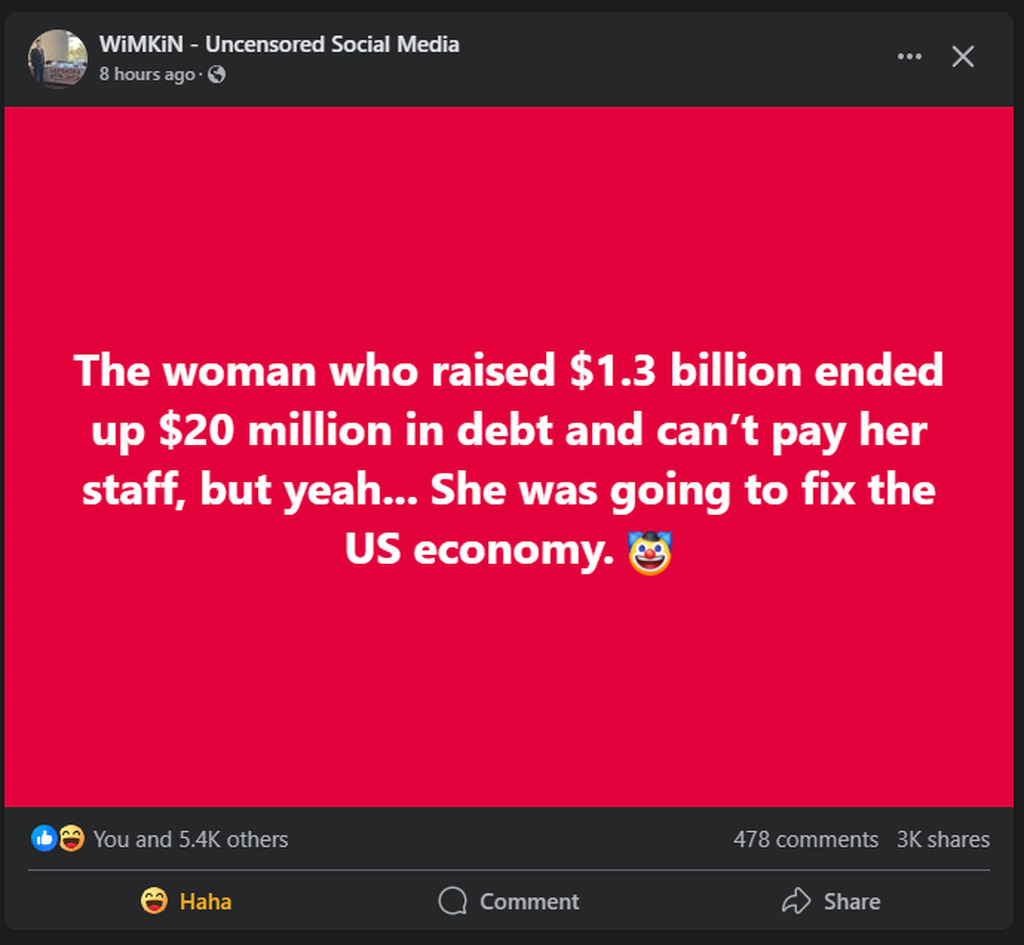Click the globe public audience icon

(216, 74)
